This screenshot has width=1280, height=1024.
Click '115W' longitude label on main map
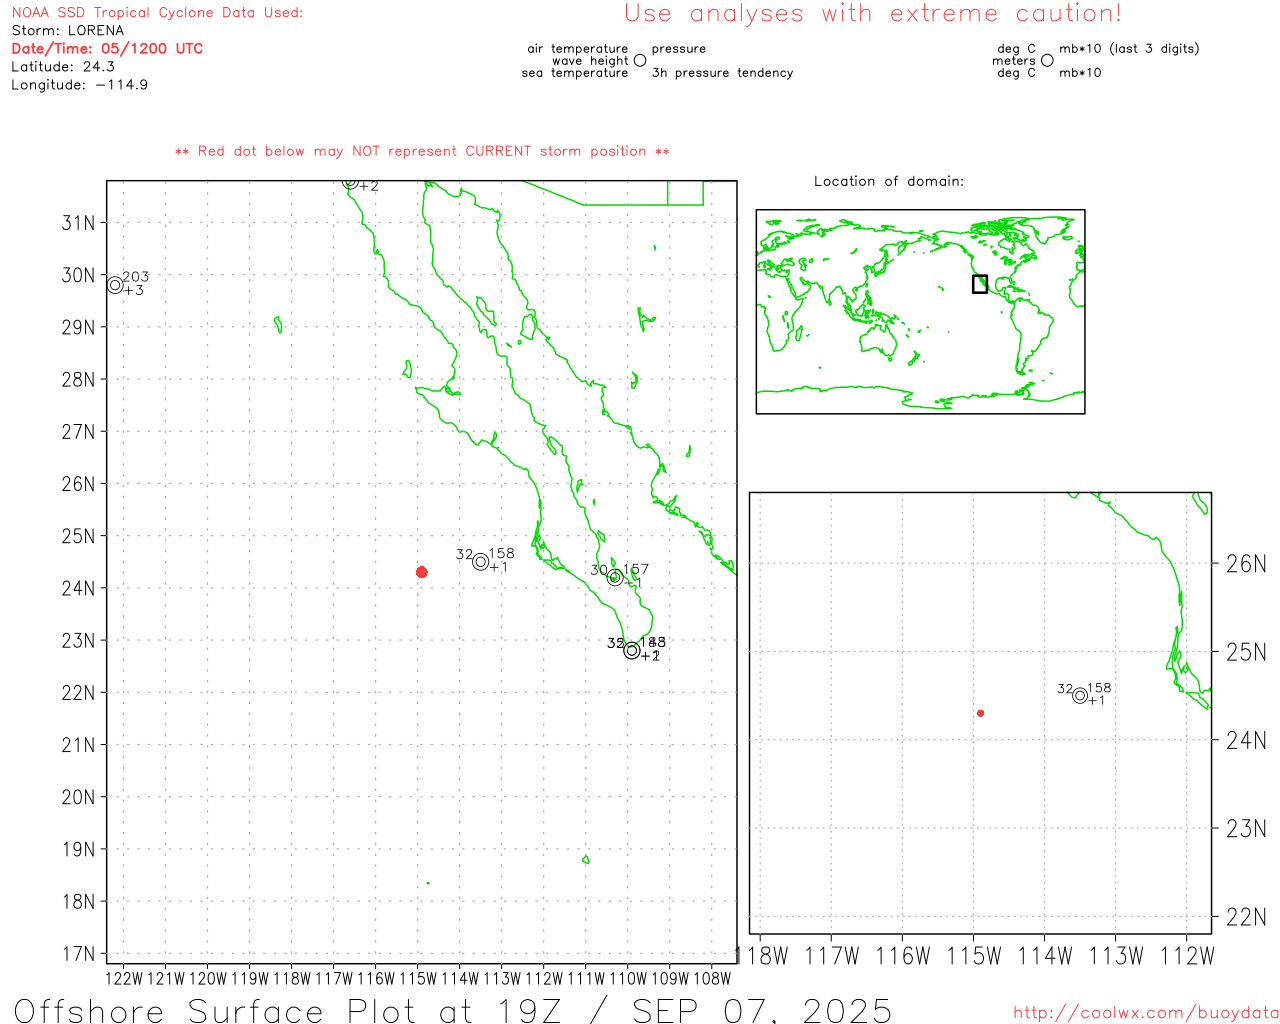click(418, 979)
